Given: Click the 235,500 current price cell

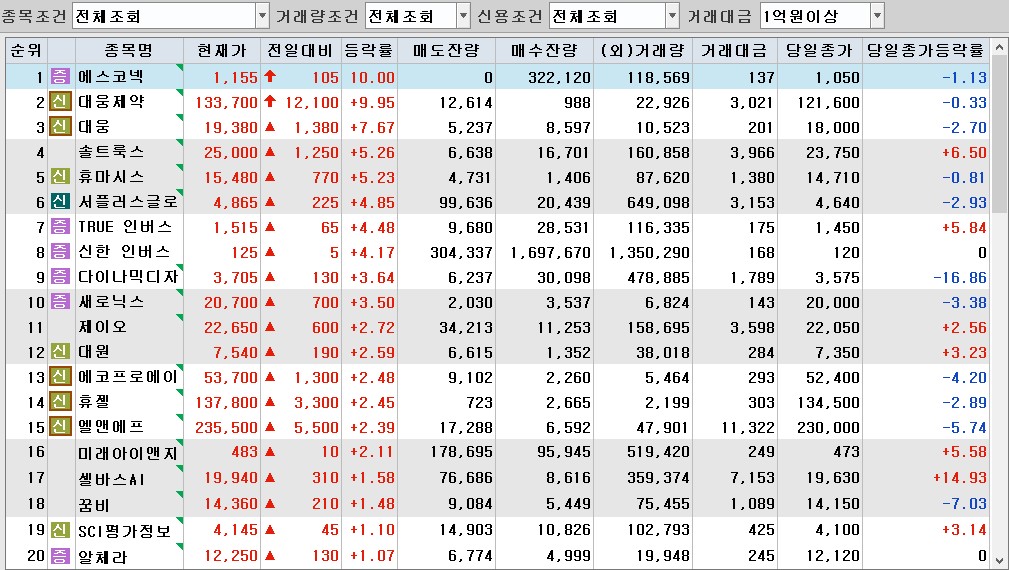Looking at the screenshot, I should [227, 428].
